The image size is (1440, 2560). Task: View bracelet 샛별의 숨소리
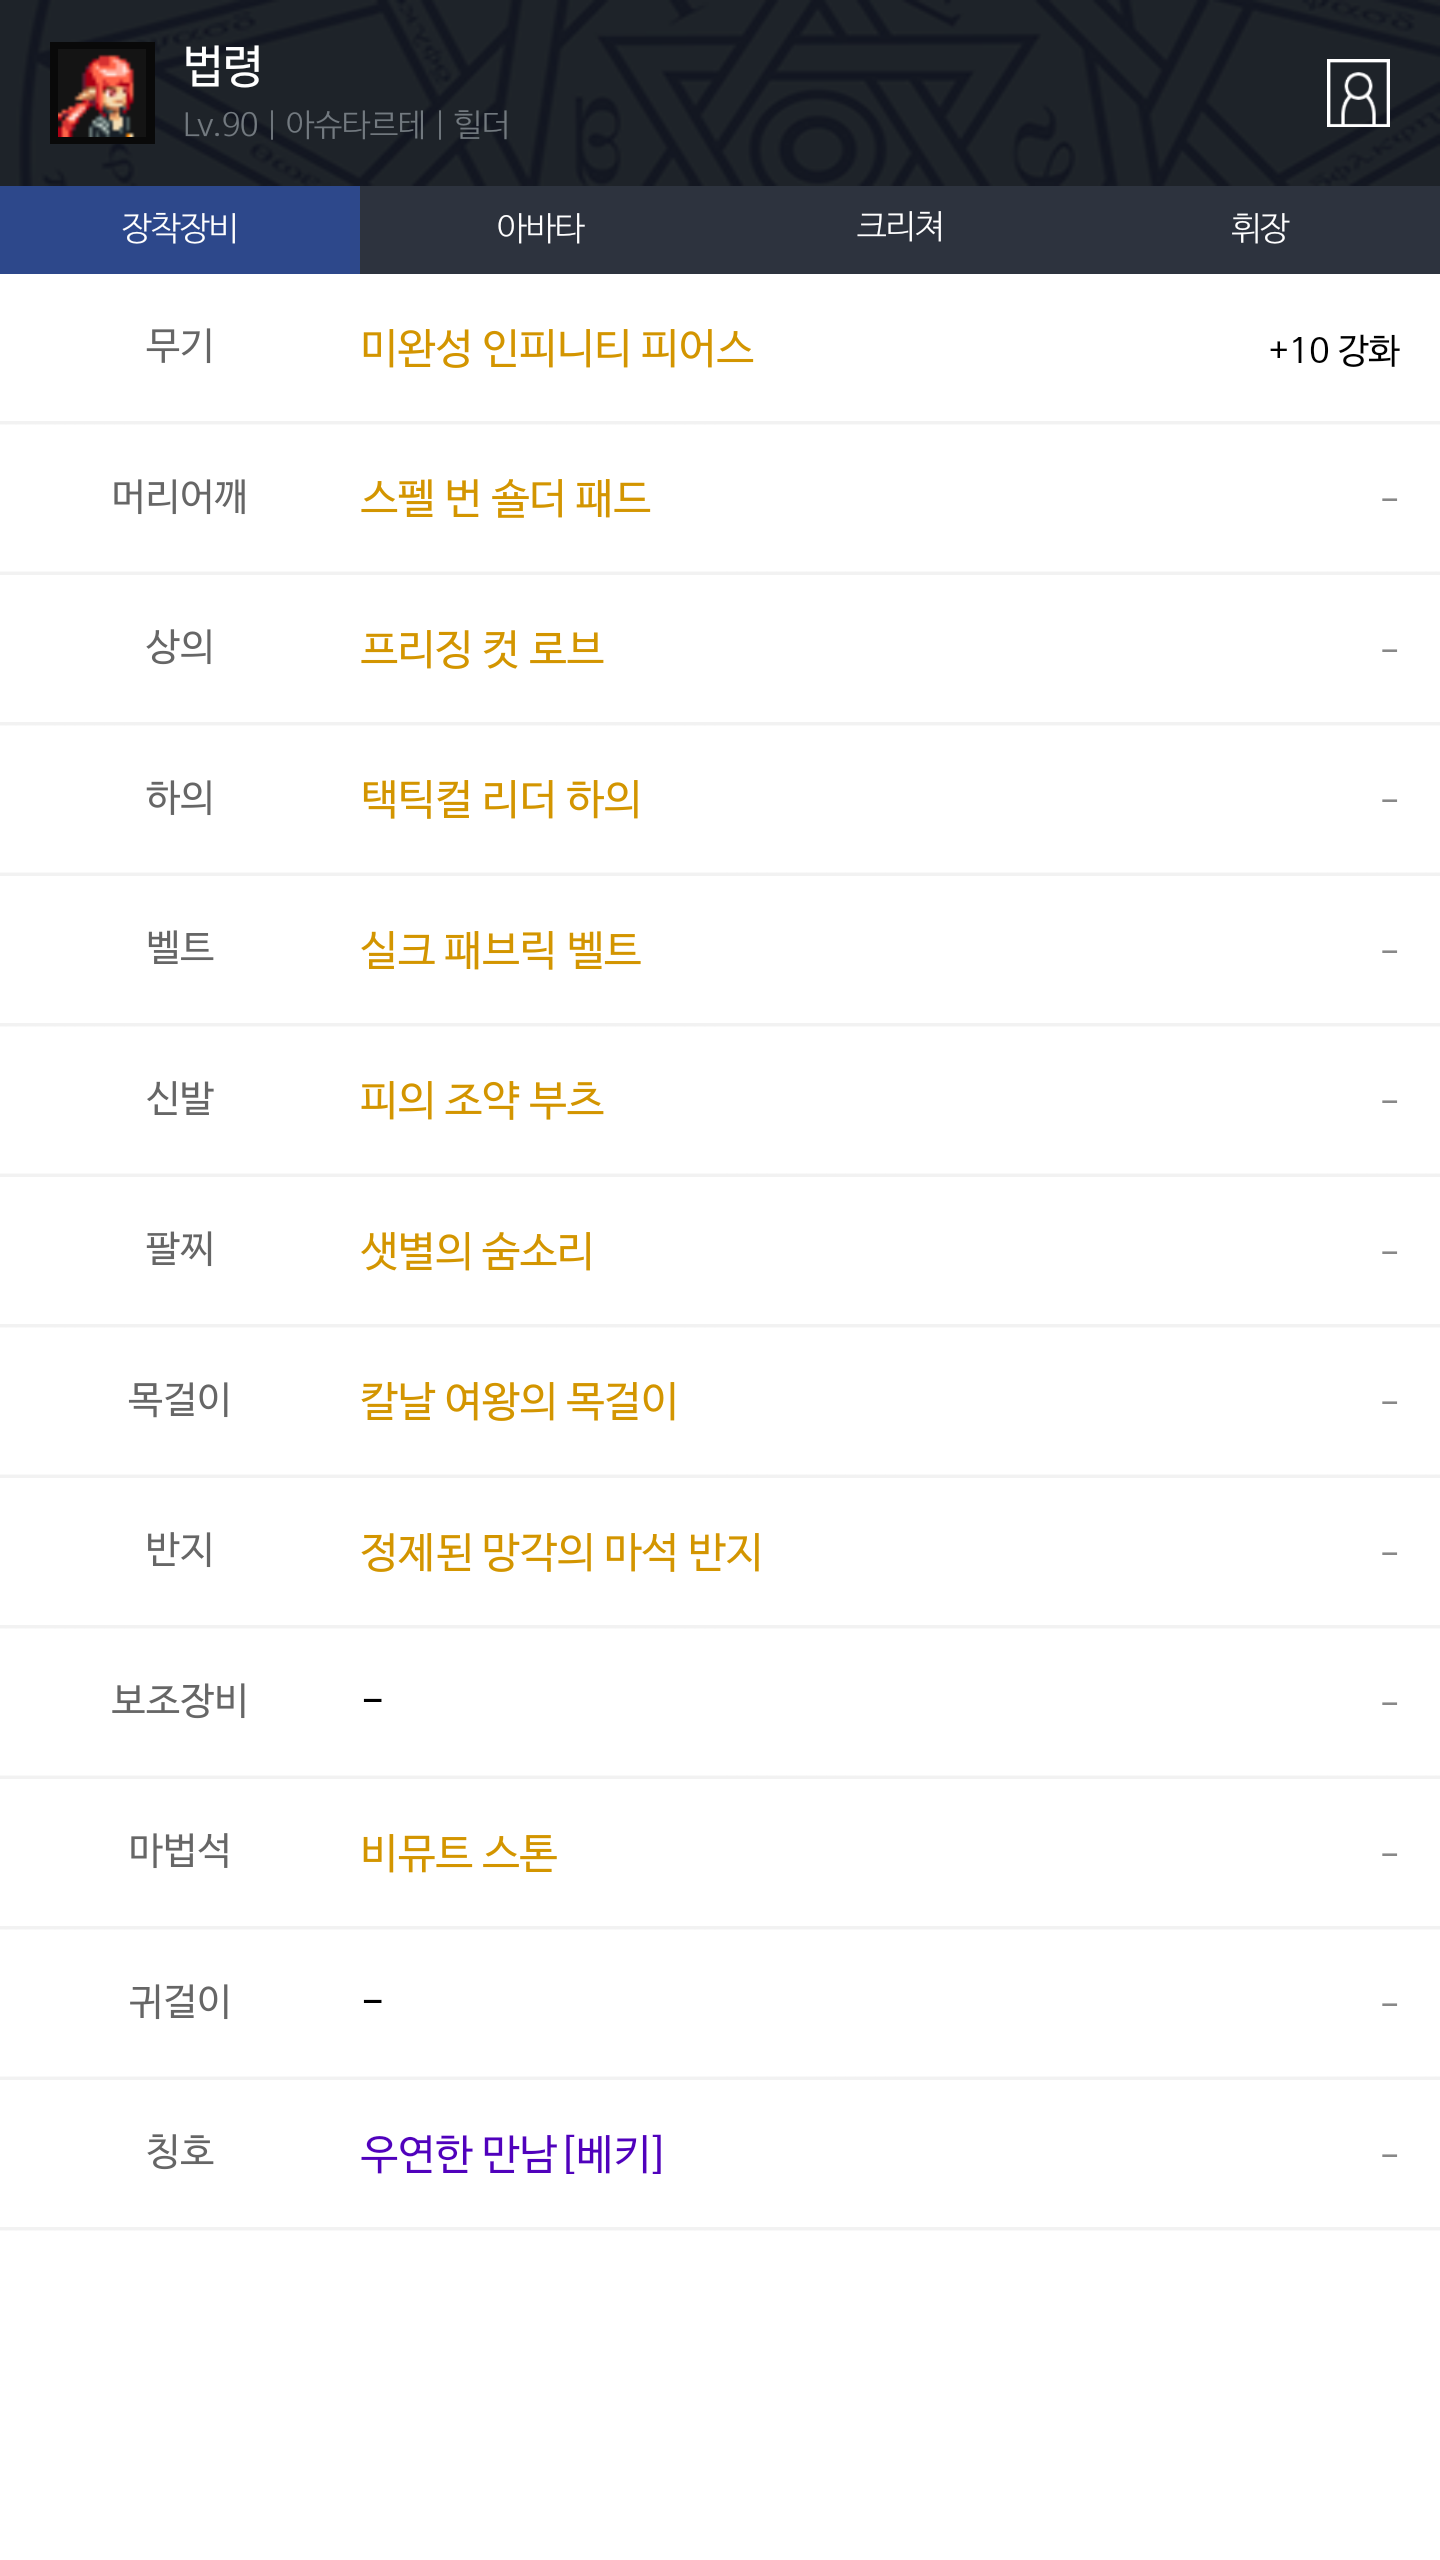point(476,1251)
